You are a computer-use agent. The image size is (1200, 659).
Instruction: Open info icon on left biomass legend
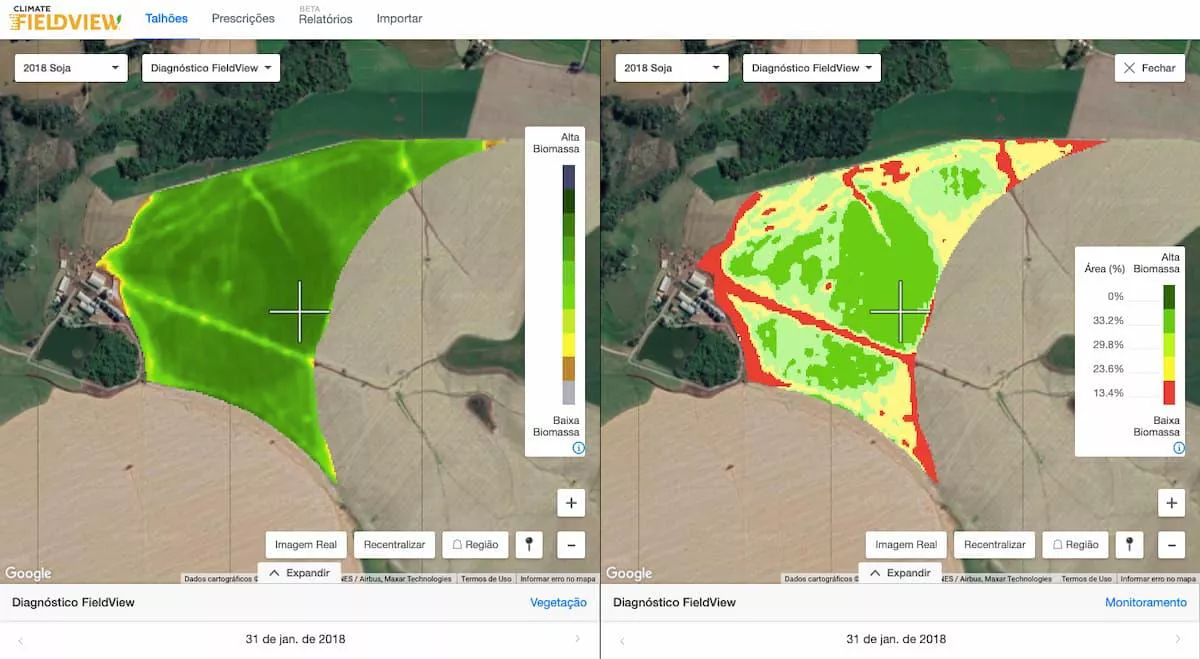coord(578,448)
